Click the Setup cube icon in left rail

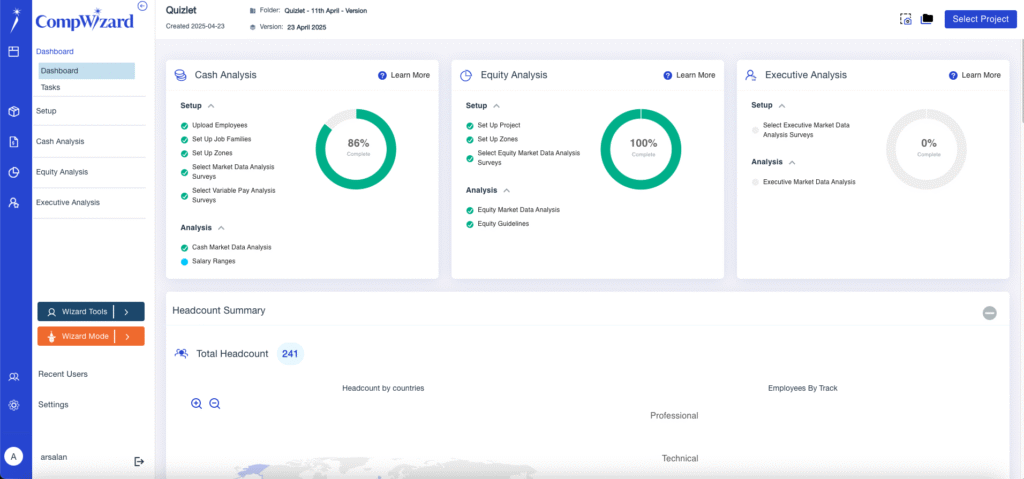tap(14, 111)
